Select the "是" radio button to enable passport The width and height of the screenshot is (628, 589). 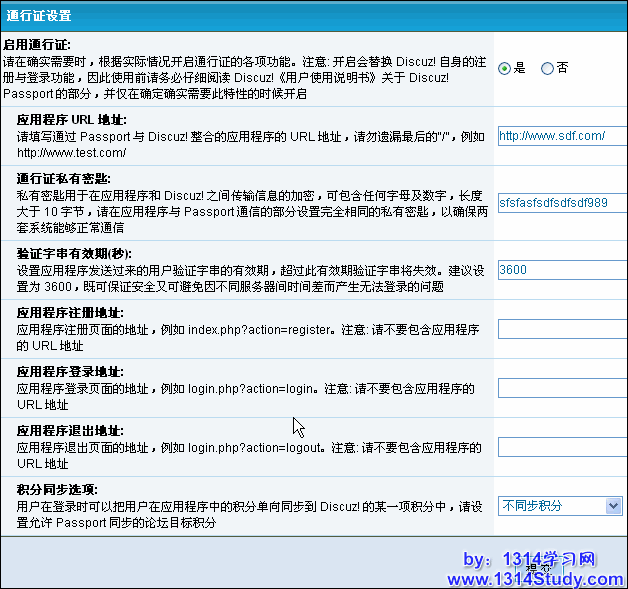506,69
